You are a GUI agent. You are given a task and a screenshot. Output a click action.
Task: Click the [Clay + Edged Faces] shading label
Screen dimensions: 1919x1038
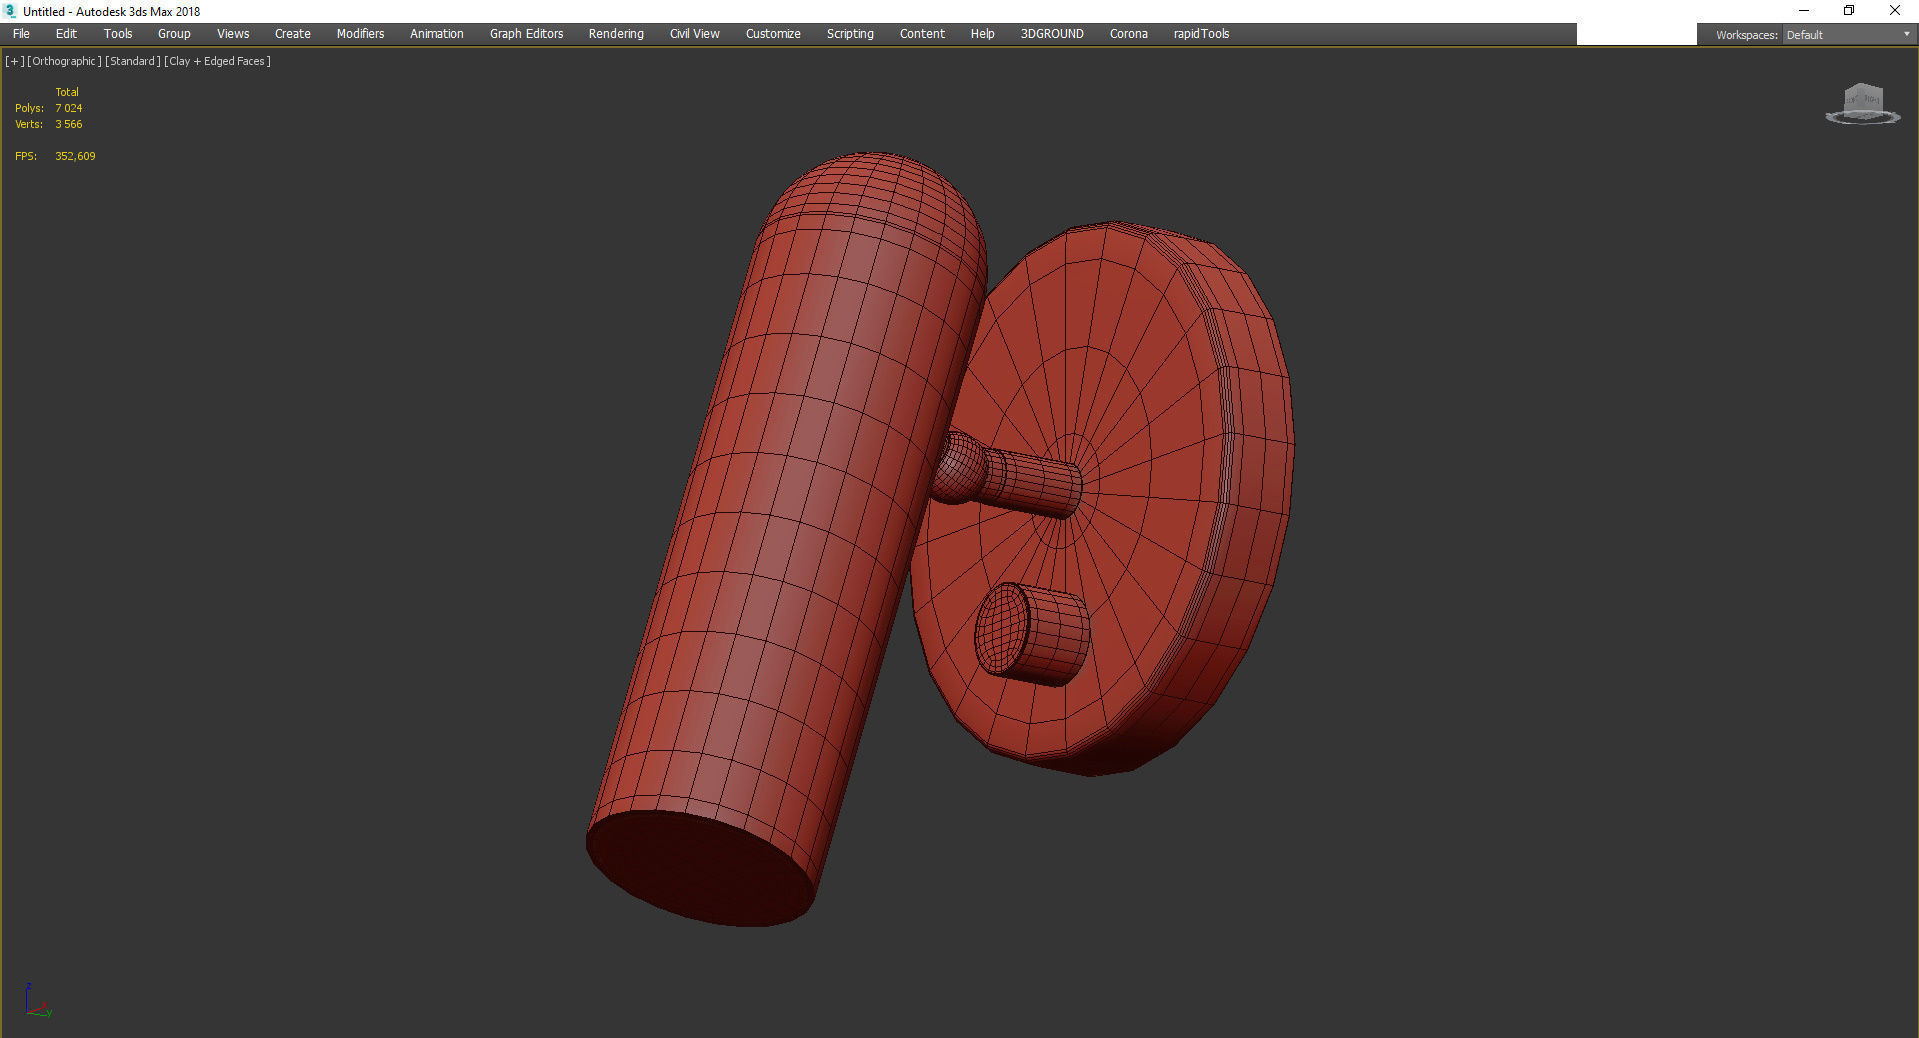[218, 61]
